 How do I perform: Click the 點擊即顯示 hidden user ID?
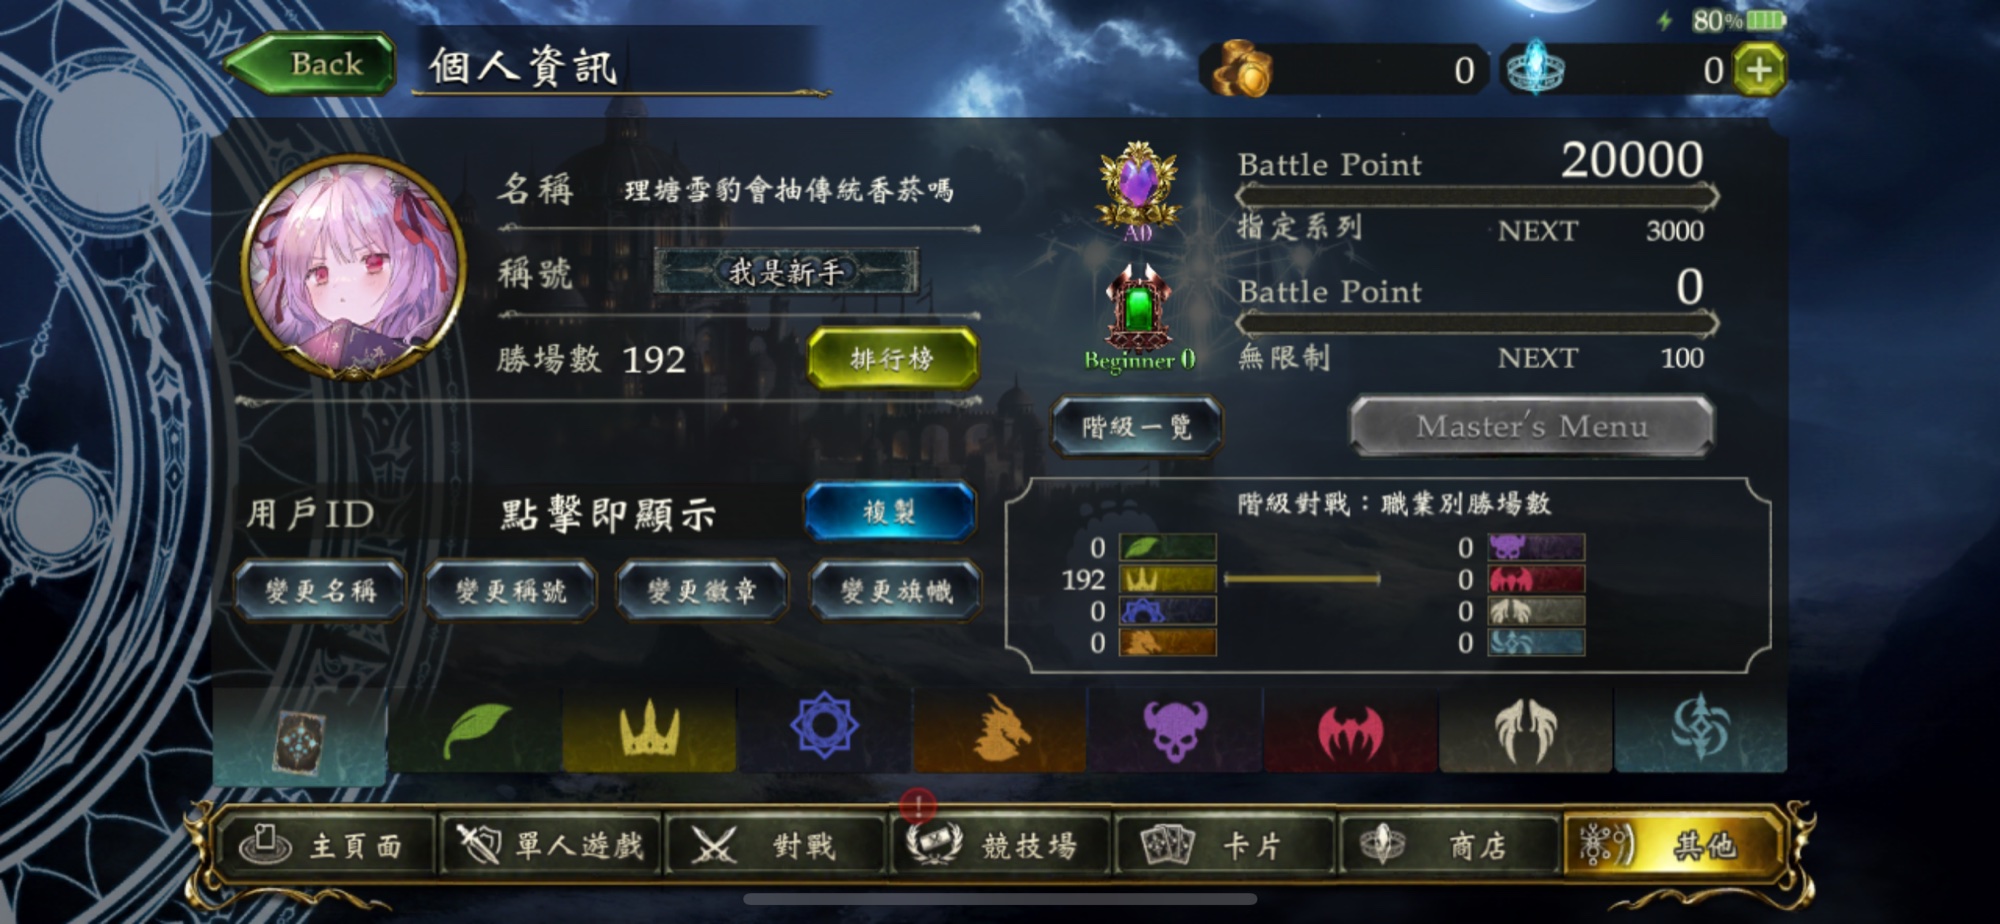[608, 514]
